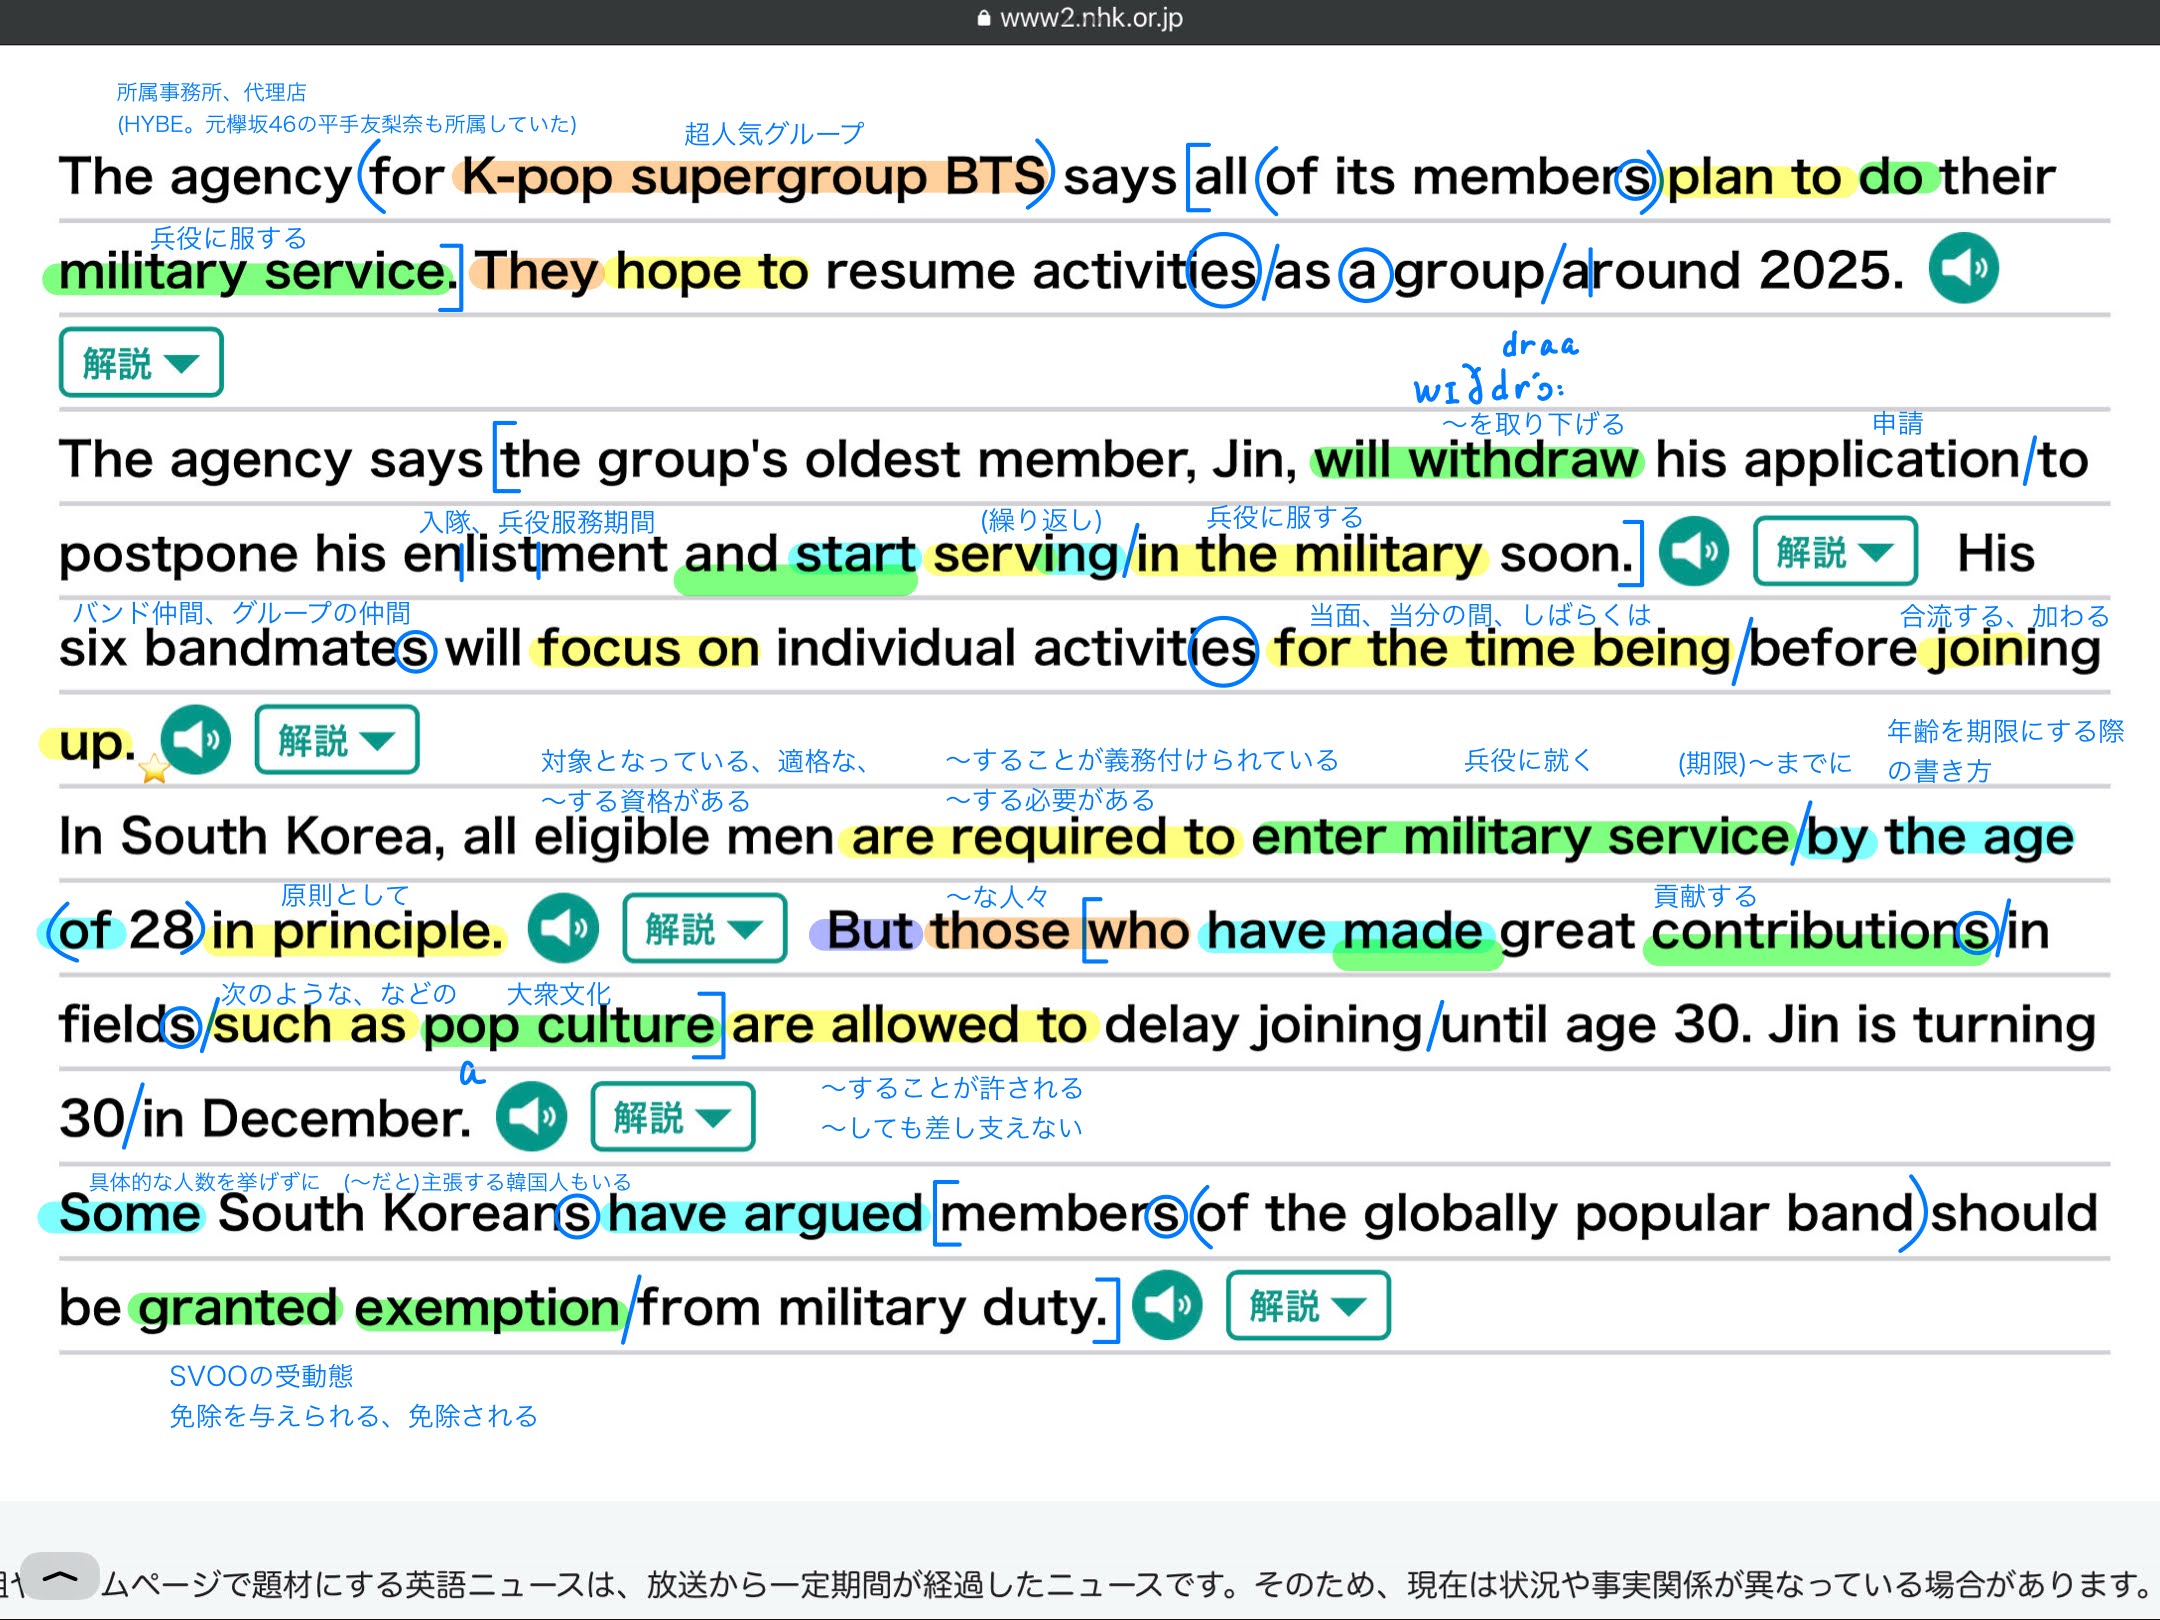The width and height of the screenshot is (2160, 1620).
Task: Click the phrase 'are allowed to'
Action: point(909,1025)
